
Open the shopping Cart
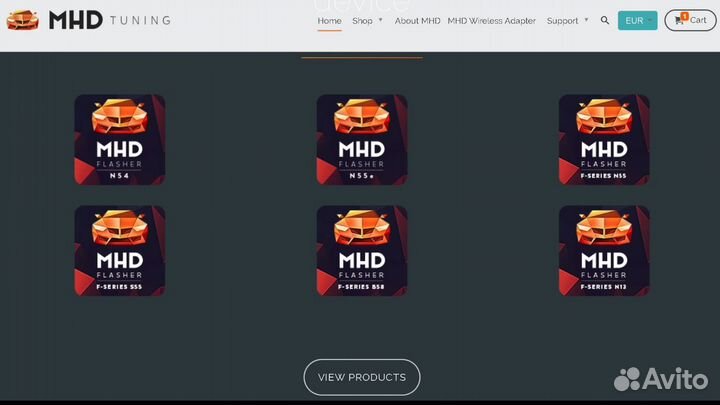[690, 20]
